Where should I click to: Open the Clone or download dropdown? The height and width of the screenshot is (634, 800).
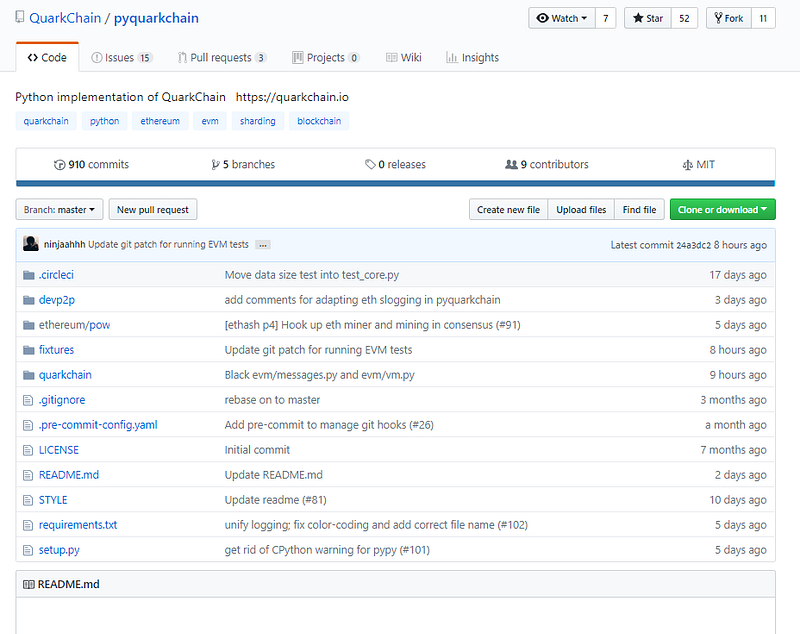722,210
